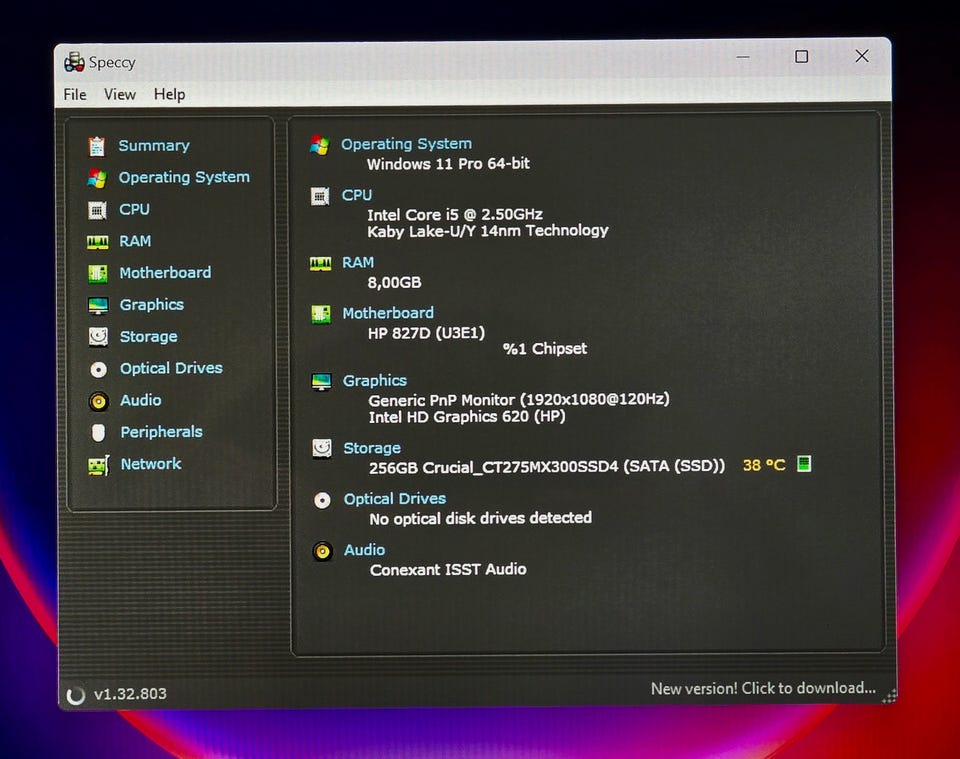Go to Operating System section in sidebar

point(184,178)
